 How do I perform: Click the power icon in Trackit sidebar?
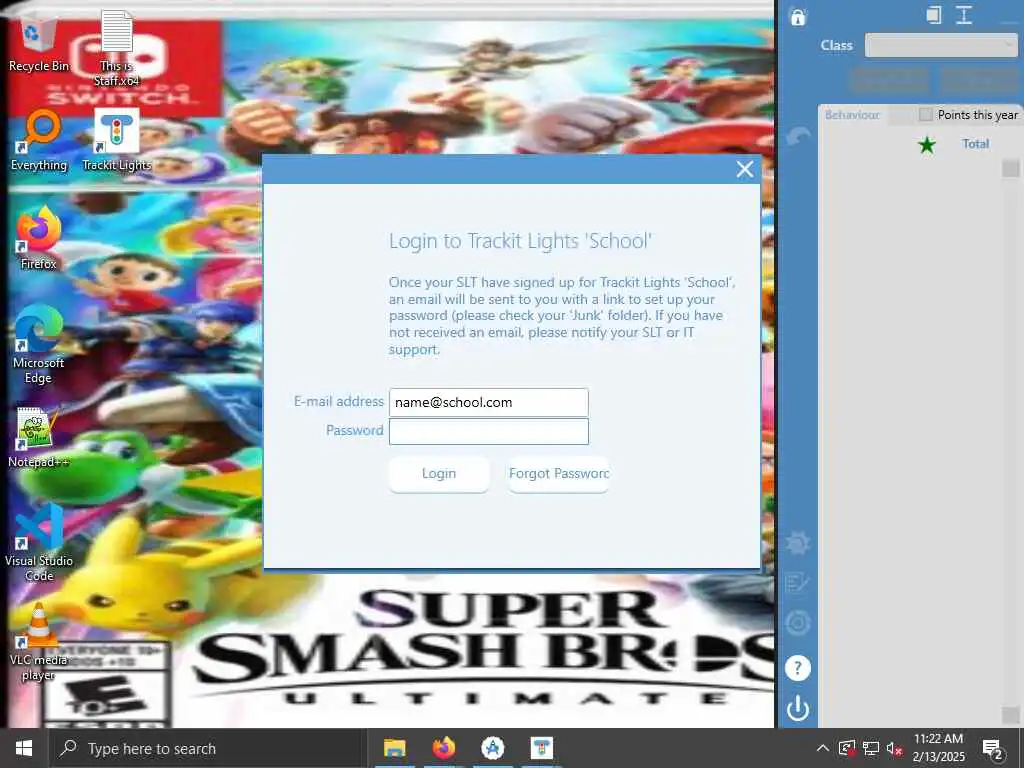(x=797, y=708)
